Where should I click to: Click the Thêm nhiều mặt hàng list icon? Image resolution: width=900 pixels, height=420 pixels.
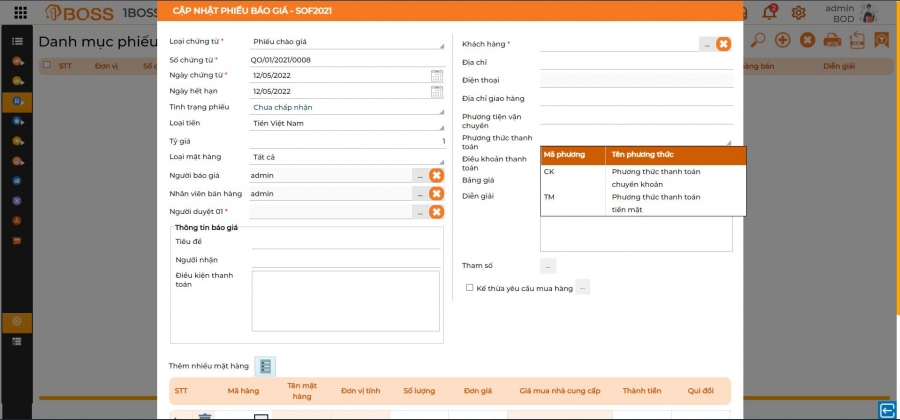click(265, 367)
